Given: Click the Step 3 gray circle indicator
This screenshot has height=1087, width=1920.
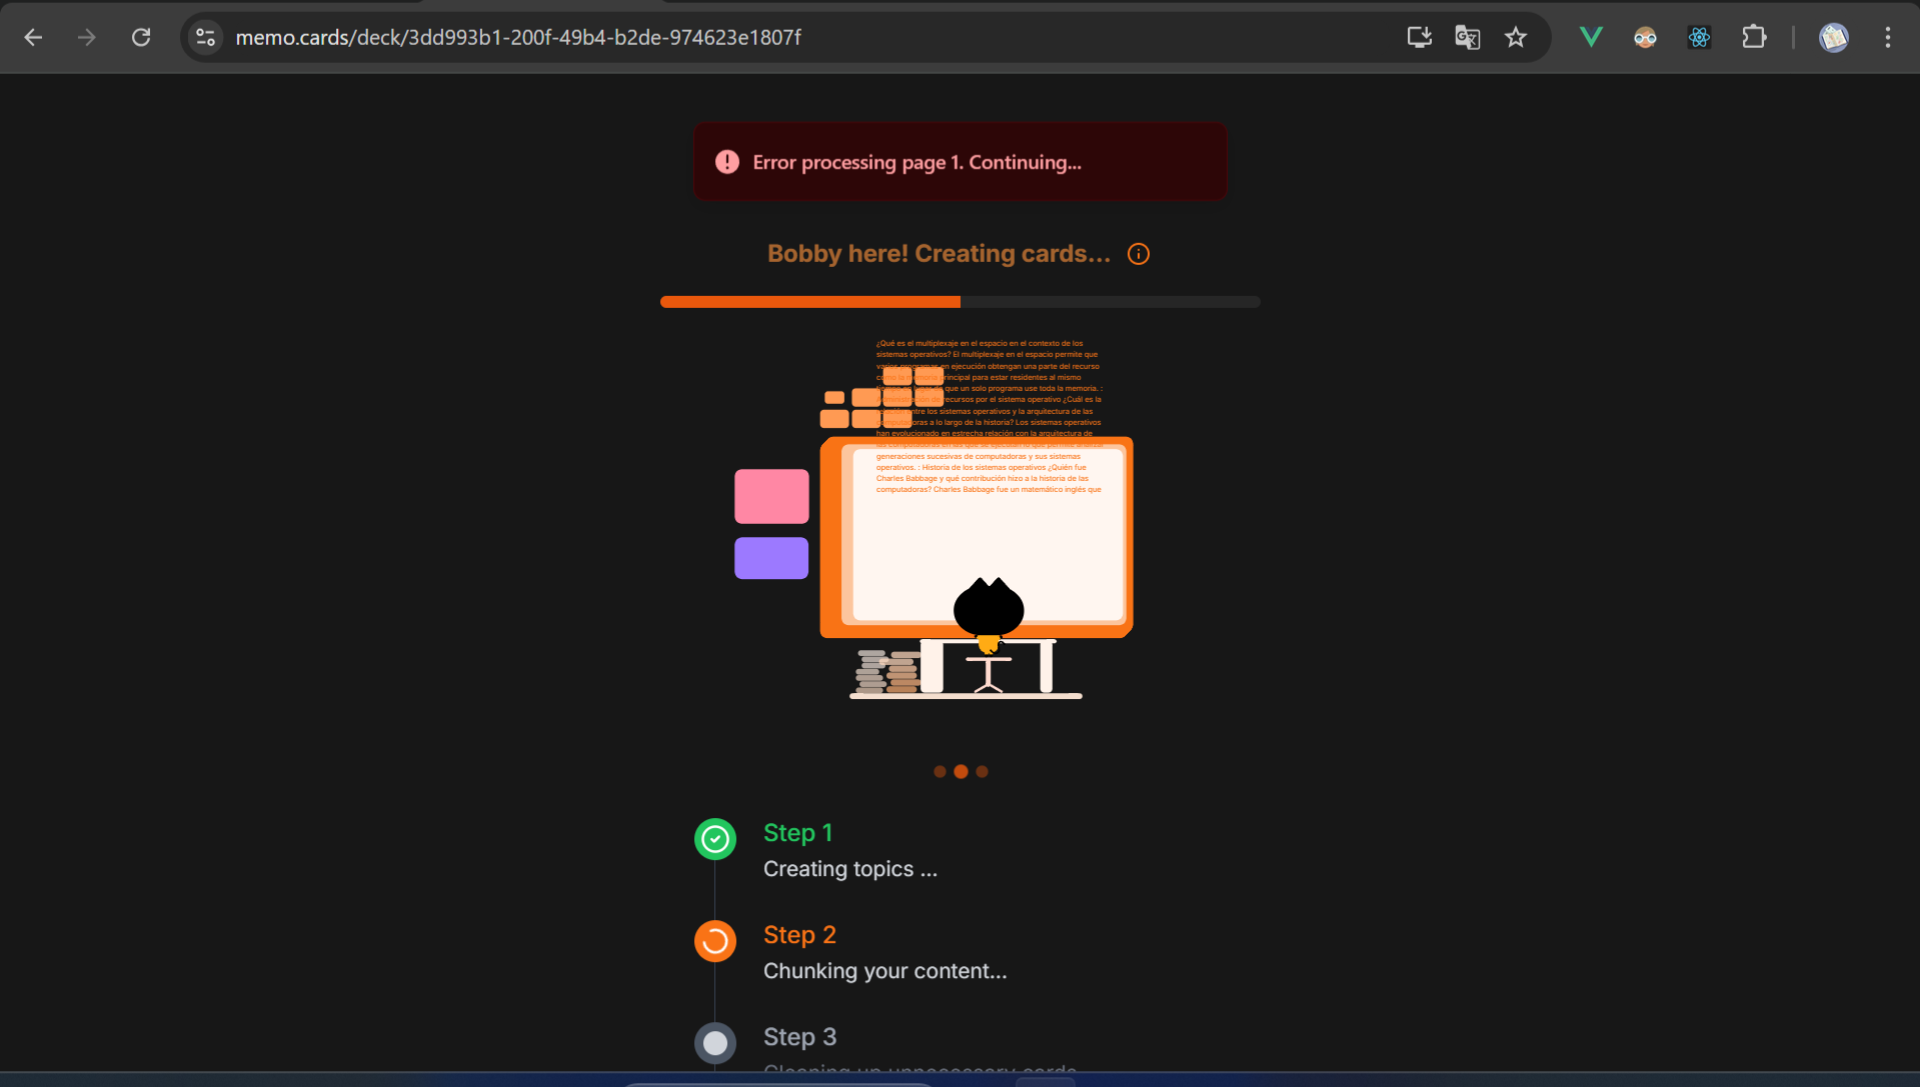Looking at the screenshot, I should pyautogui.click(x=715, y=1043).
